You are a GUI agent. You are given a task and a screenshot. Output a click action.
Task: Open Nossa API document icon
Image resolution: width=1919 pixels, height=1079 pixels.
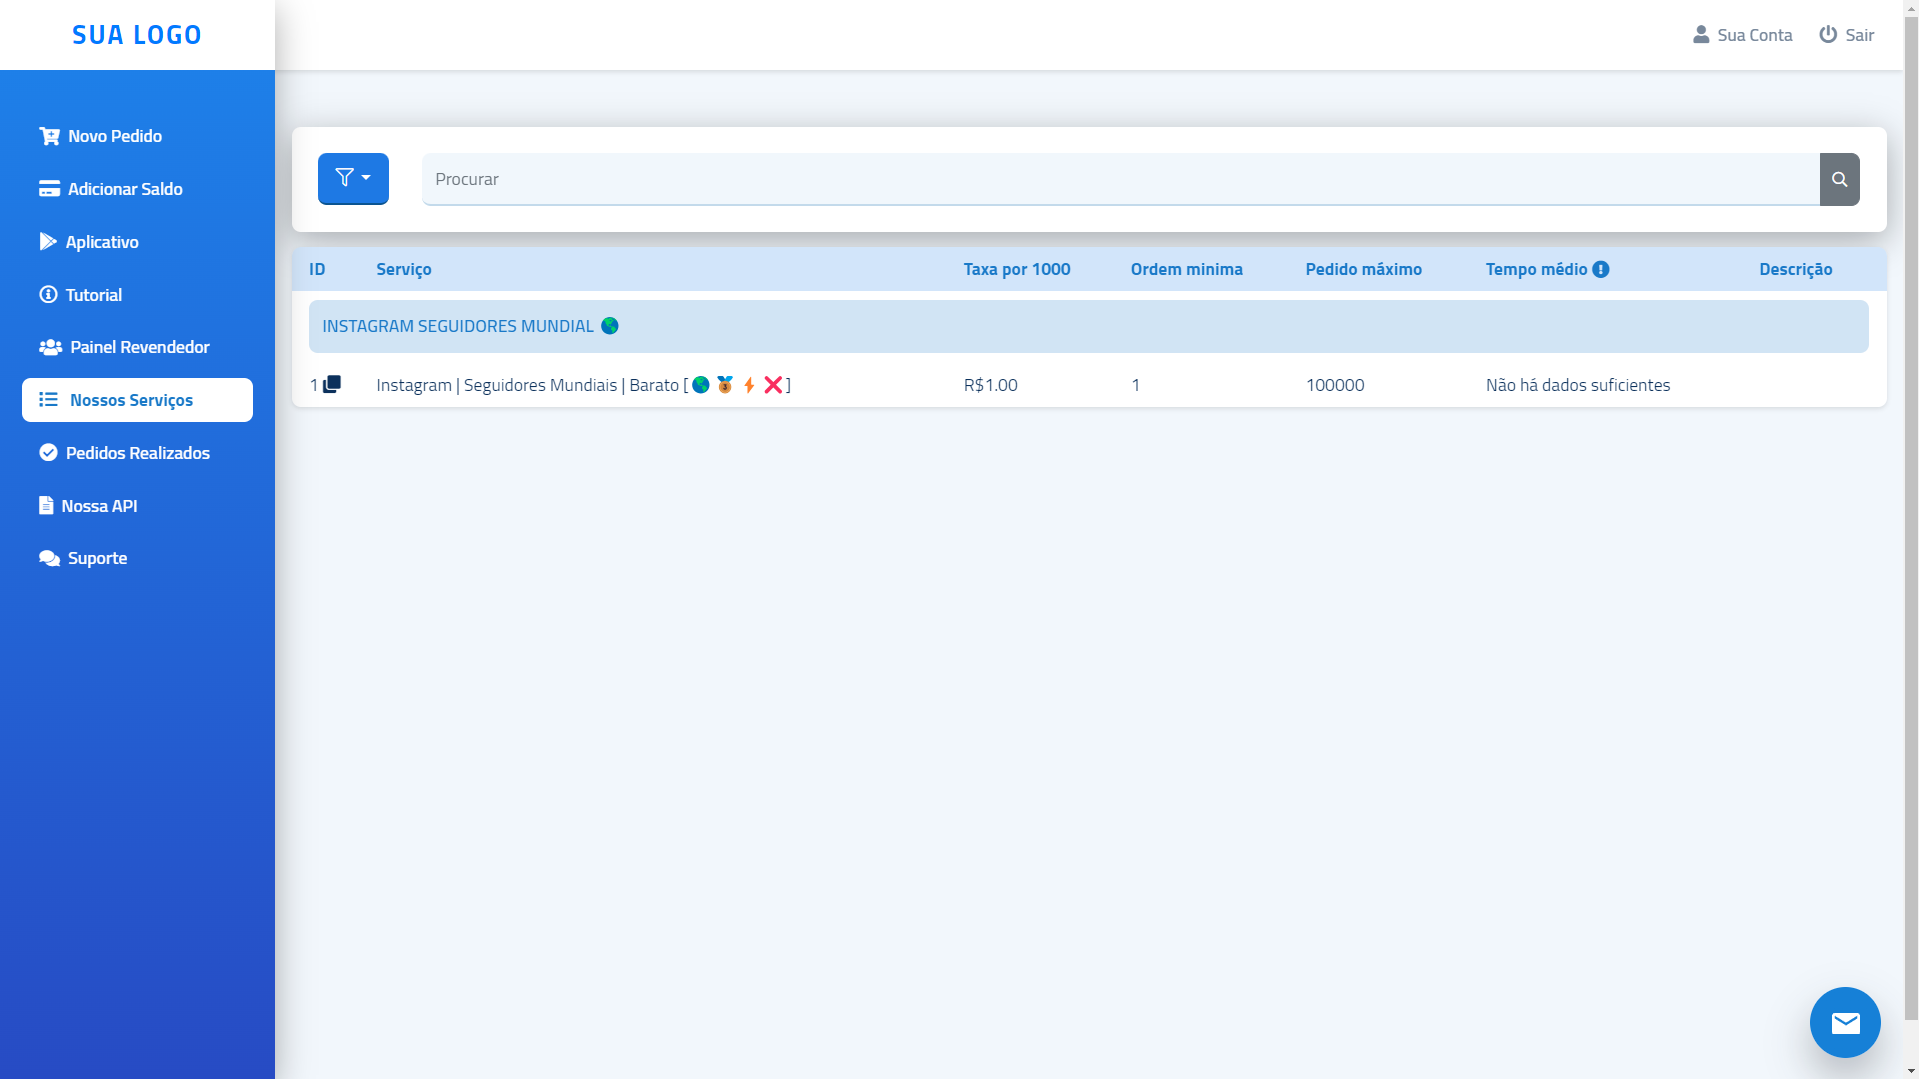[46, 505]
